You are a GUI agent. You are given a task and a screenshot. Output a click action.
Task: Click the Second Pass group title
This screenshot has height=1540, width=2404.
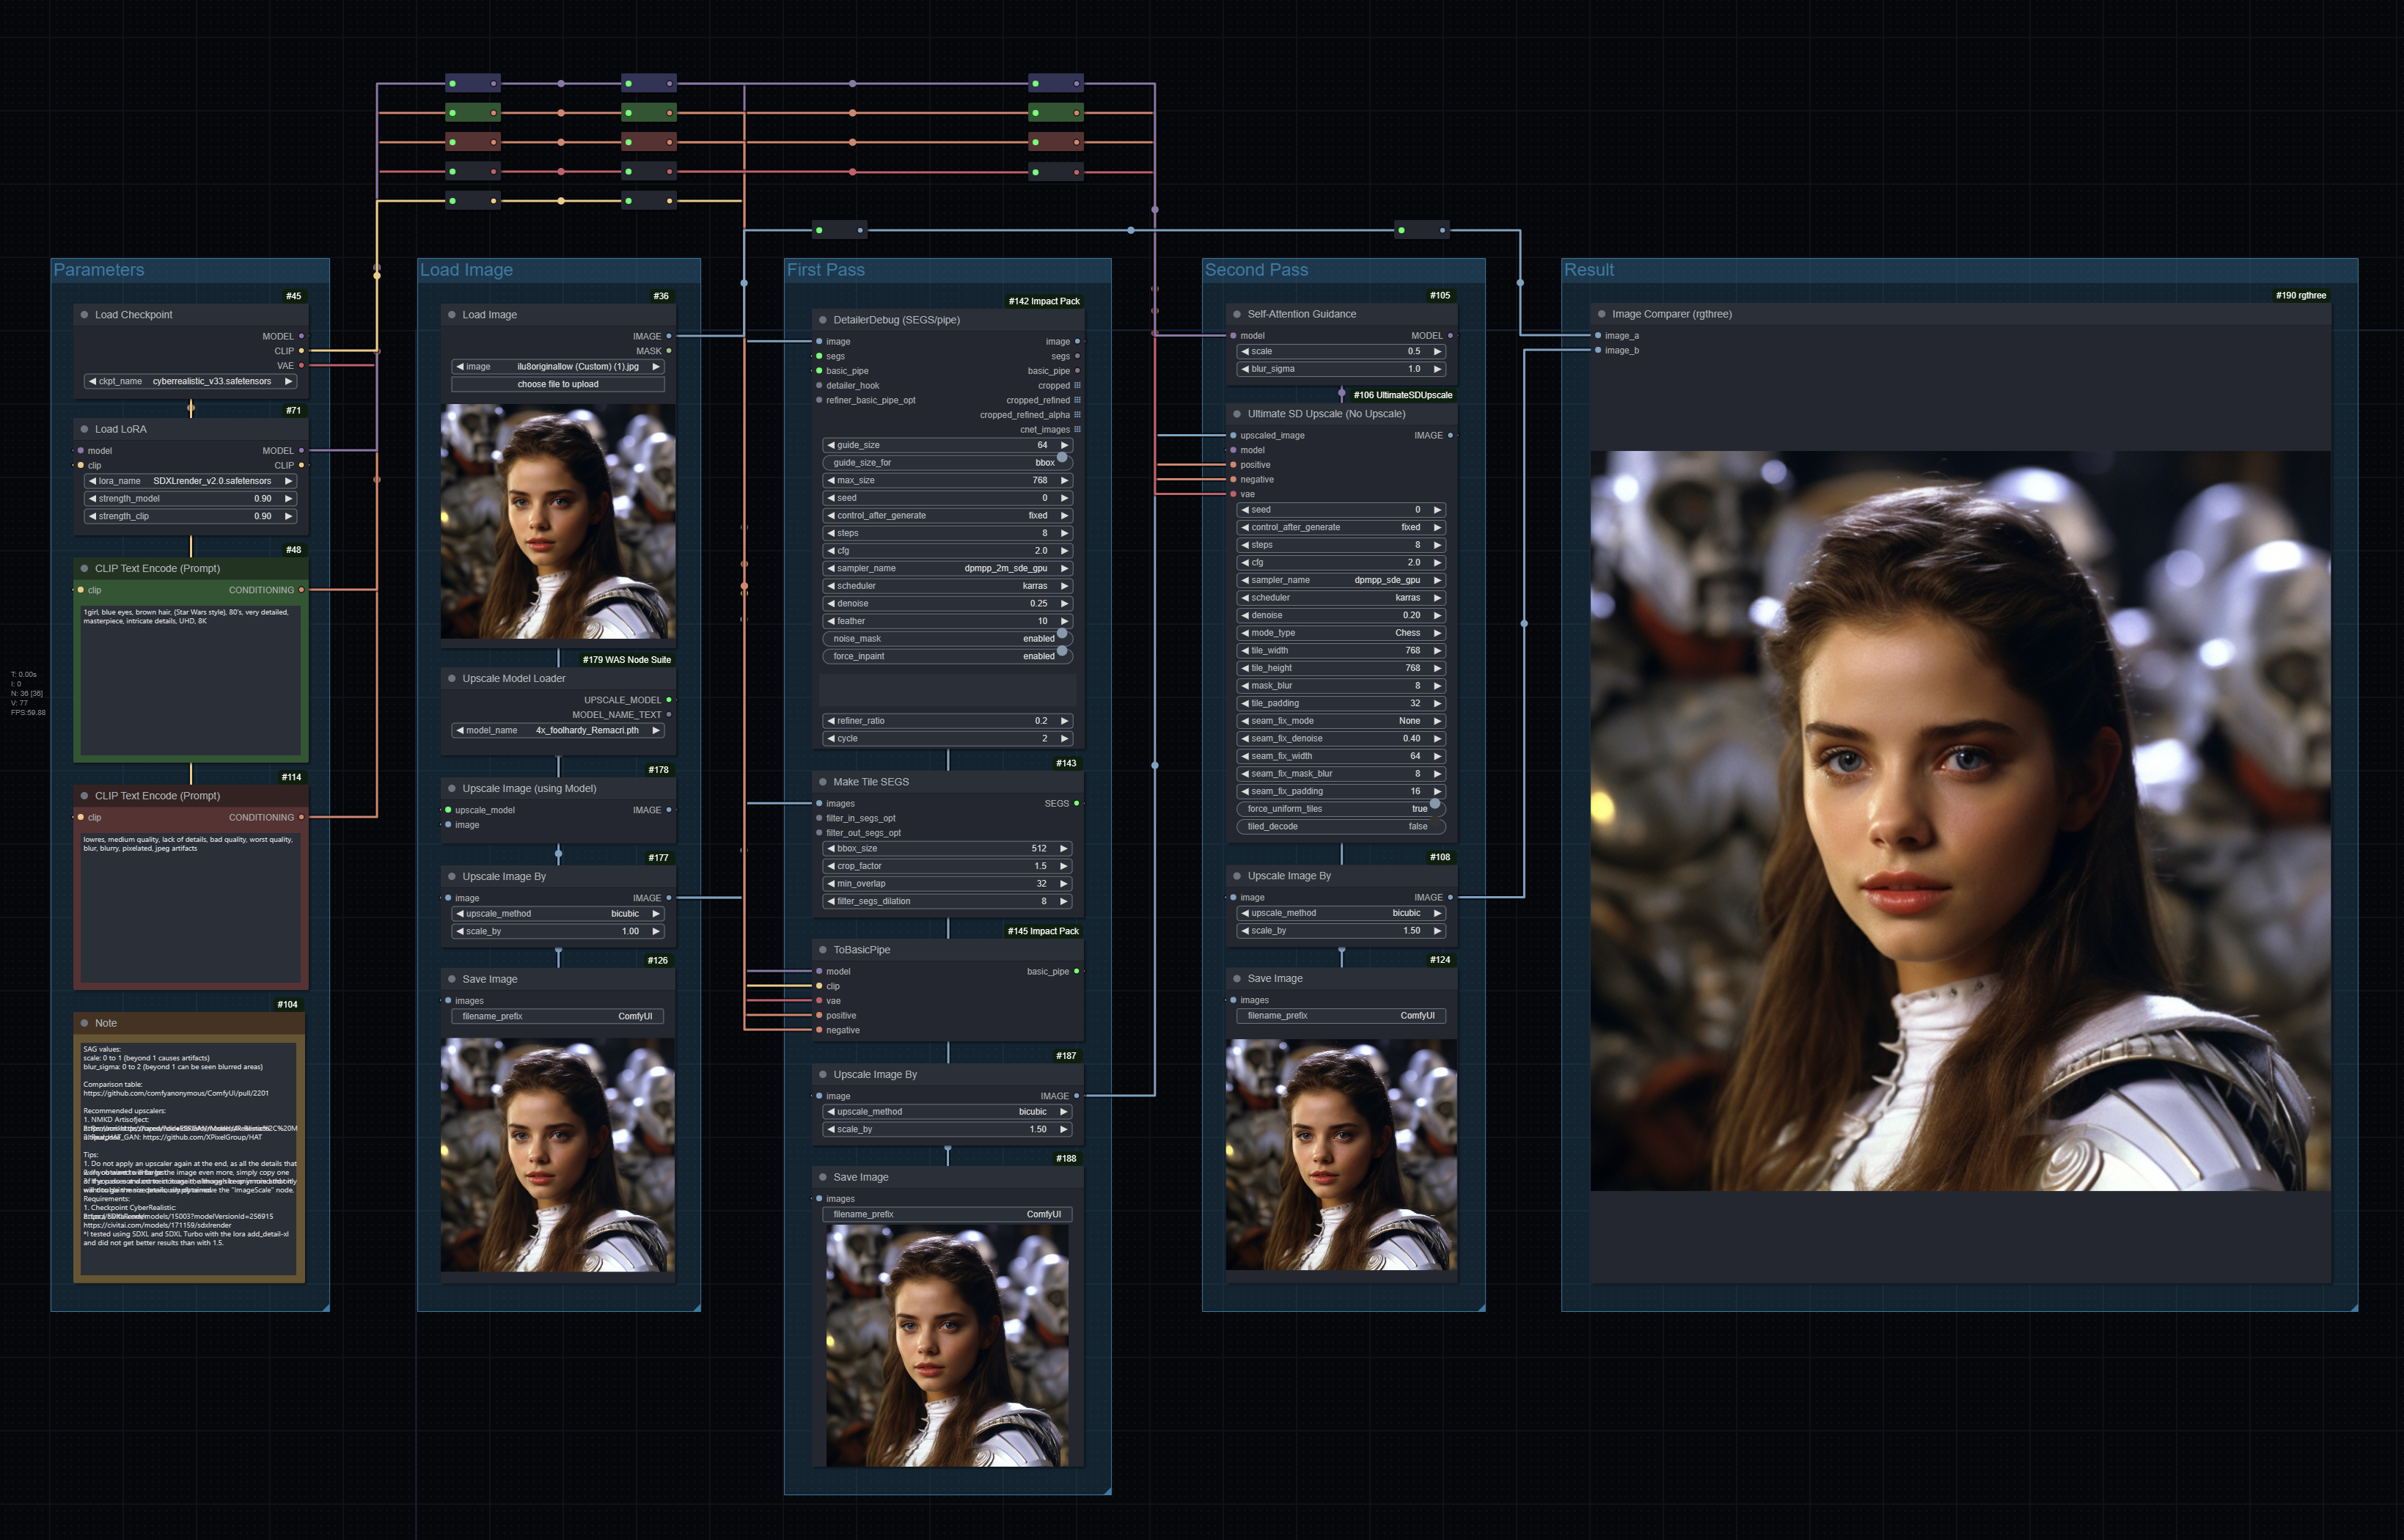click(x=1255, y=270)
